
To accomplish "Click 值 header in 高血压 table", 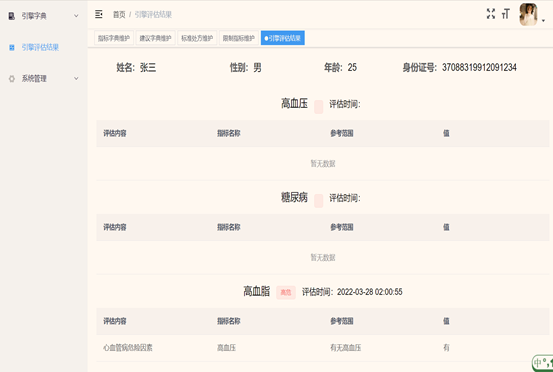I will click(446, 133).
